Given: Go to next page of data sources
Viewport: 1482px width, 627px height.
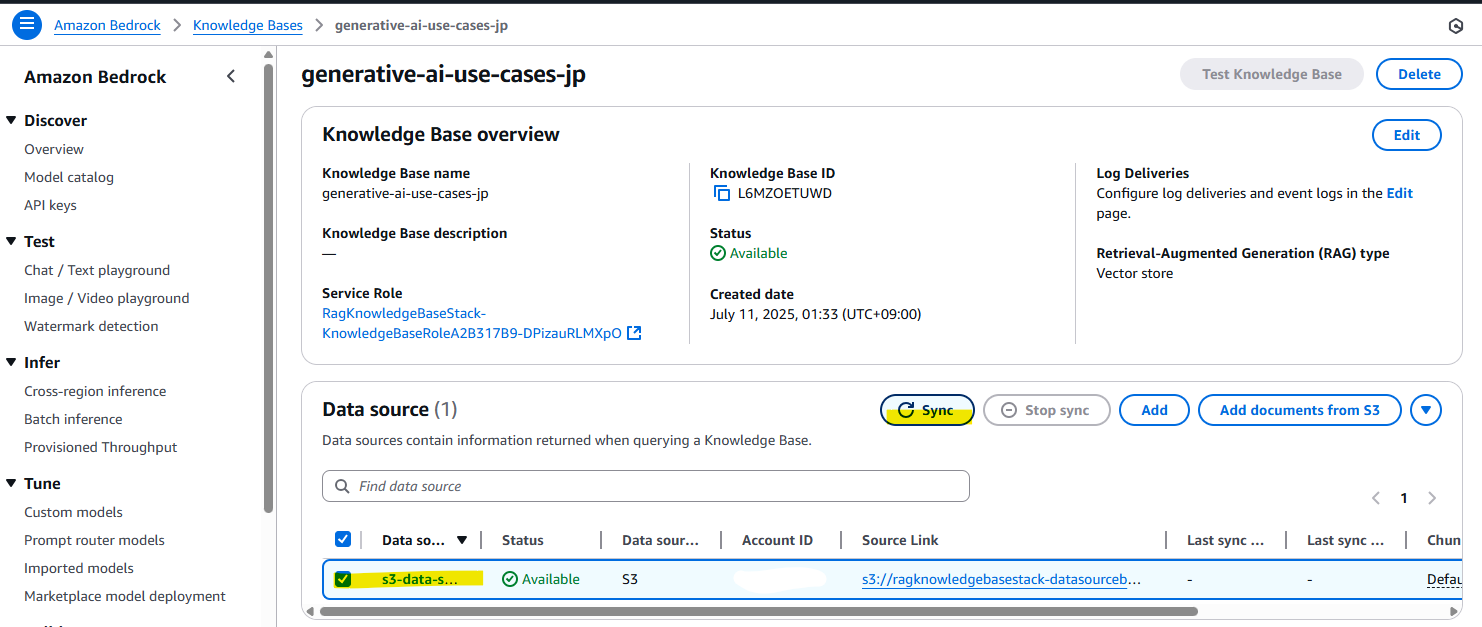Looking at the screenshot, I should pos(1432,498).
